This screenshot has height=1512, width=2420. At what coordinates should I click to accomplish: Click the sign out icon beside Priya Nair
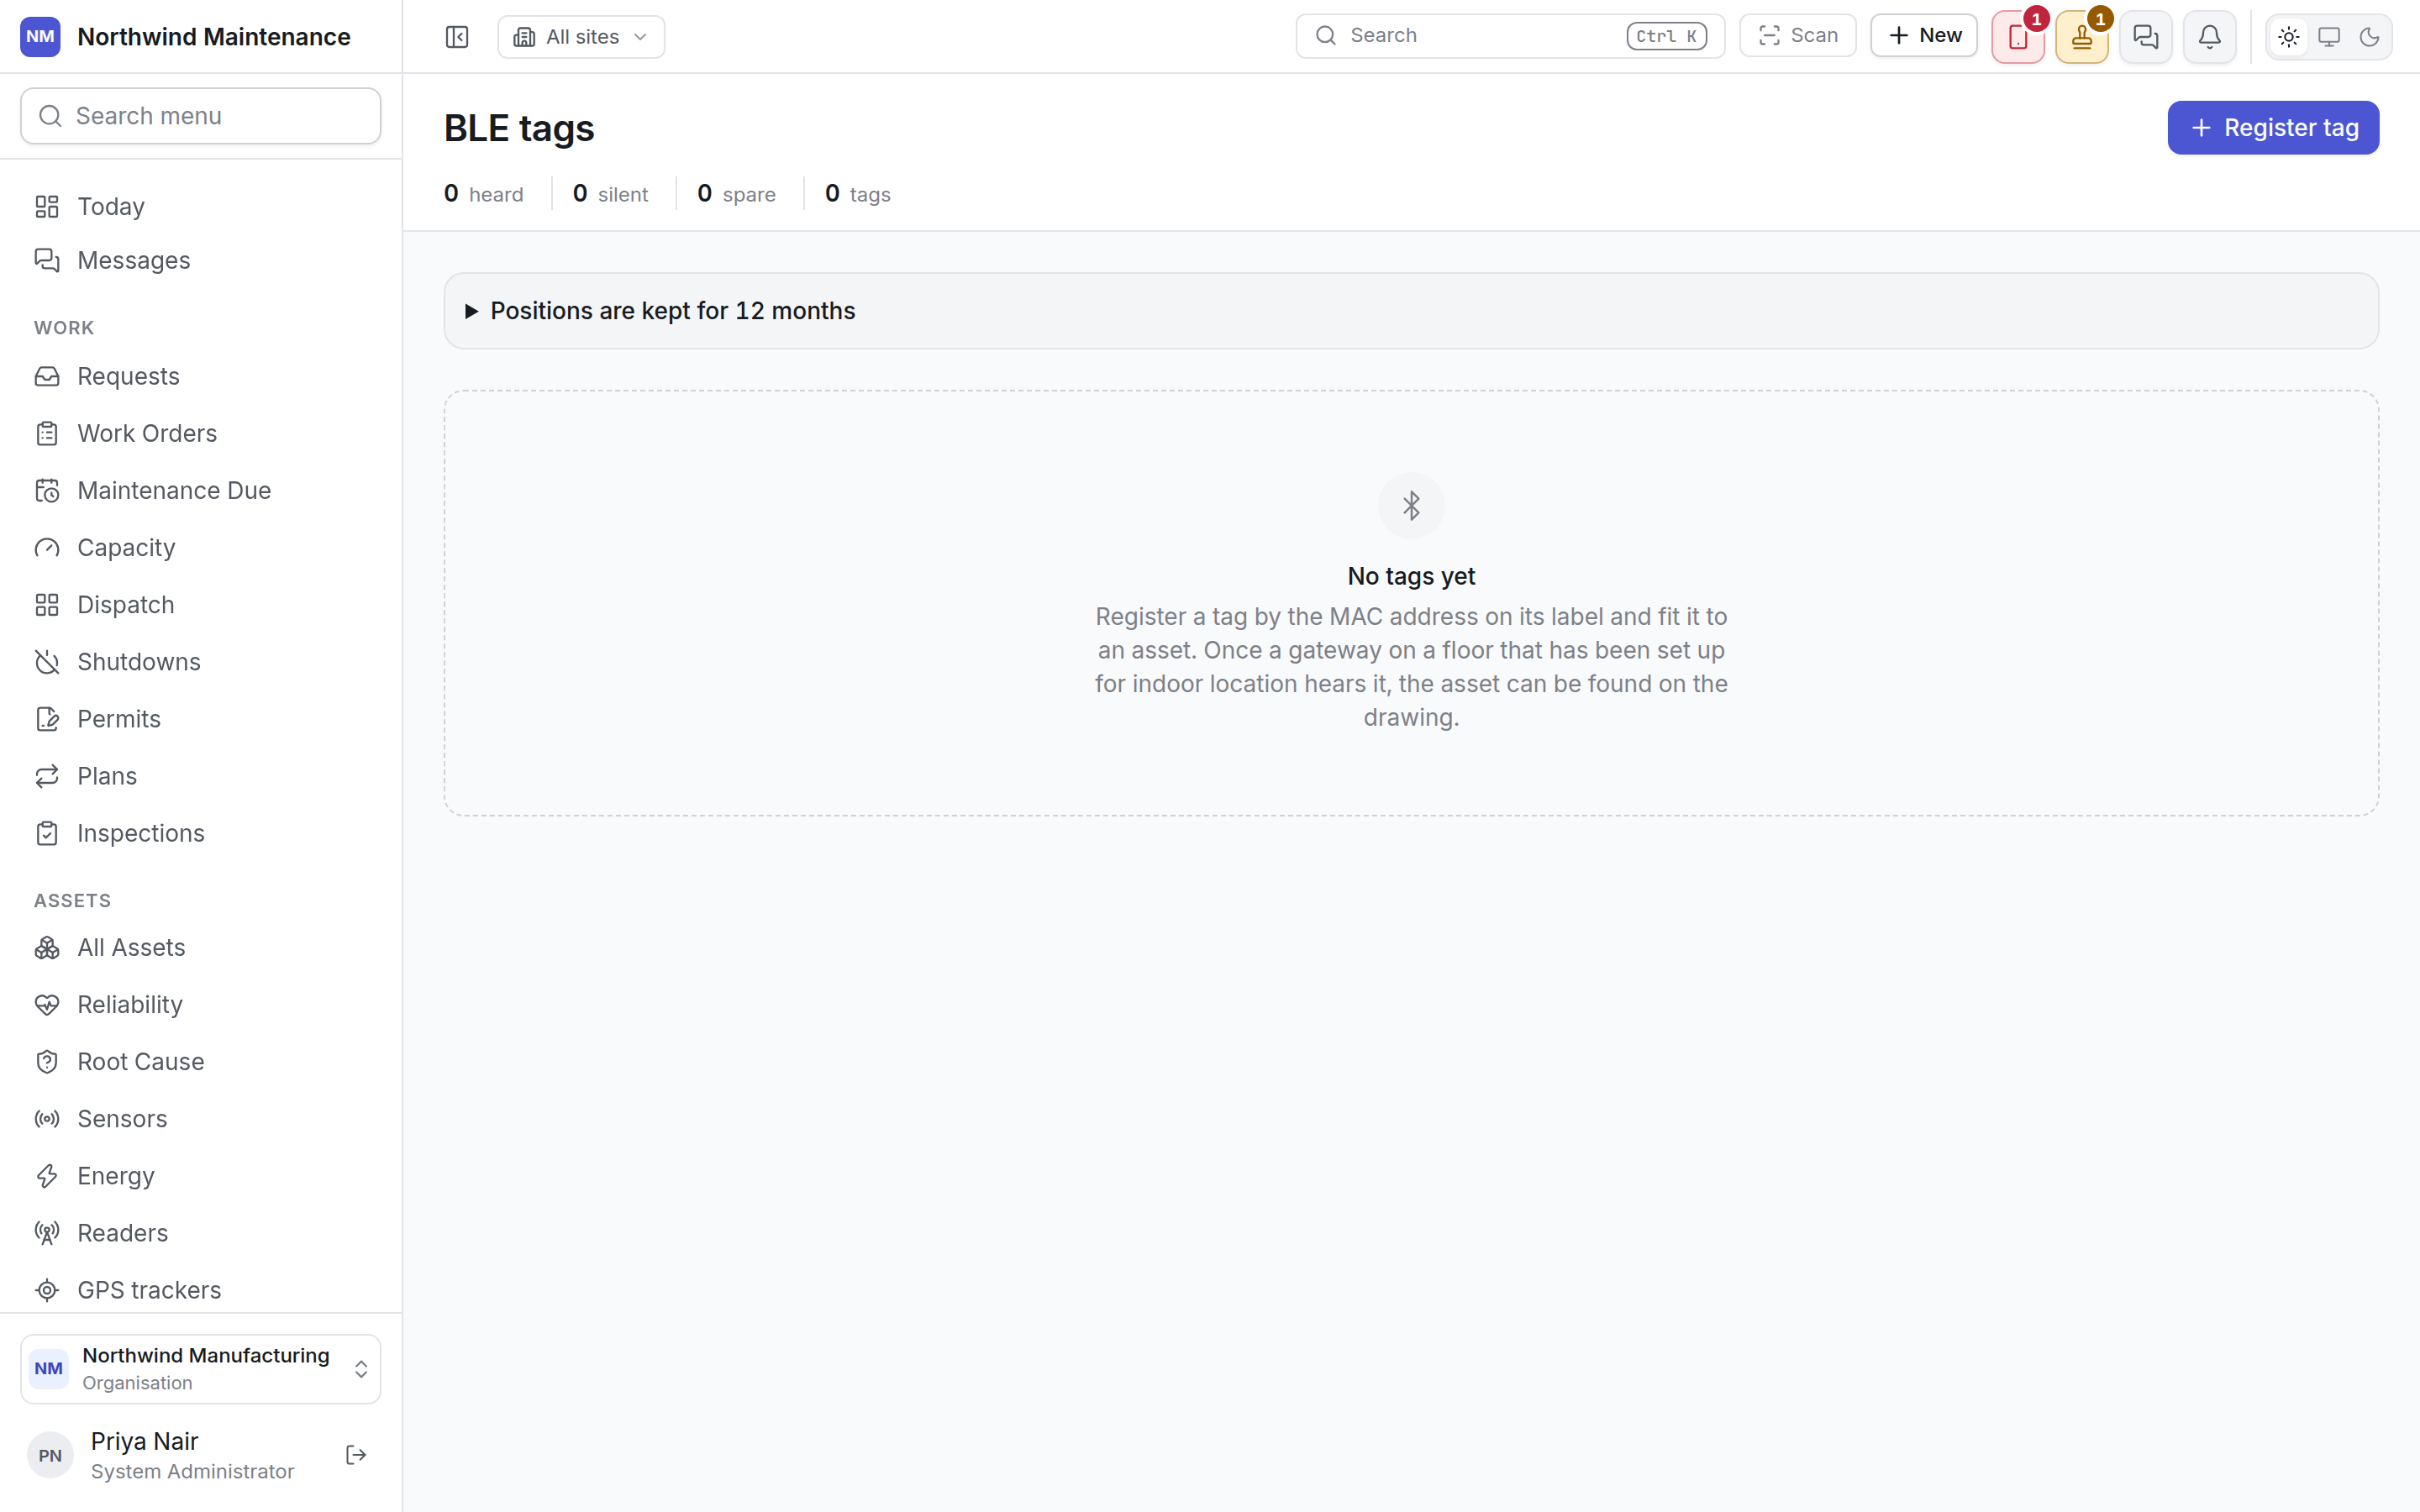click(356, 1455)
